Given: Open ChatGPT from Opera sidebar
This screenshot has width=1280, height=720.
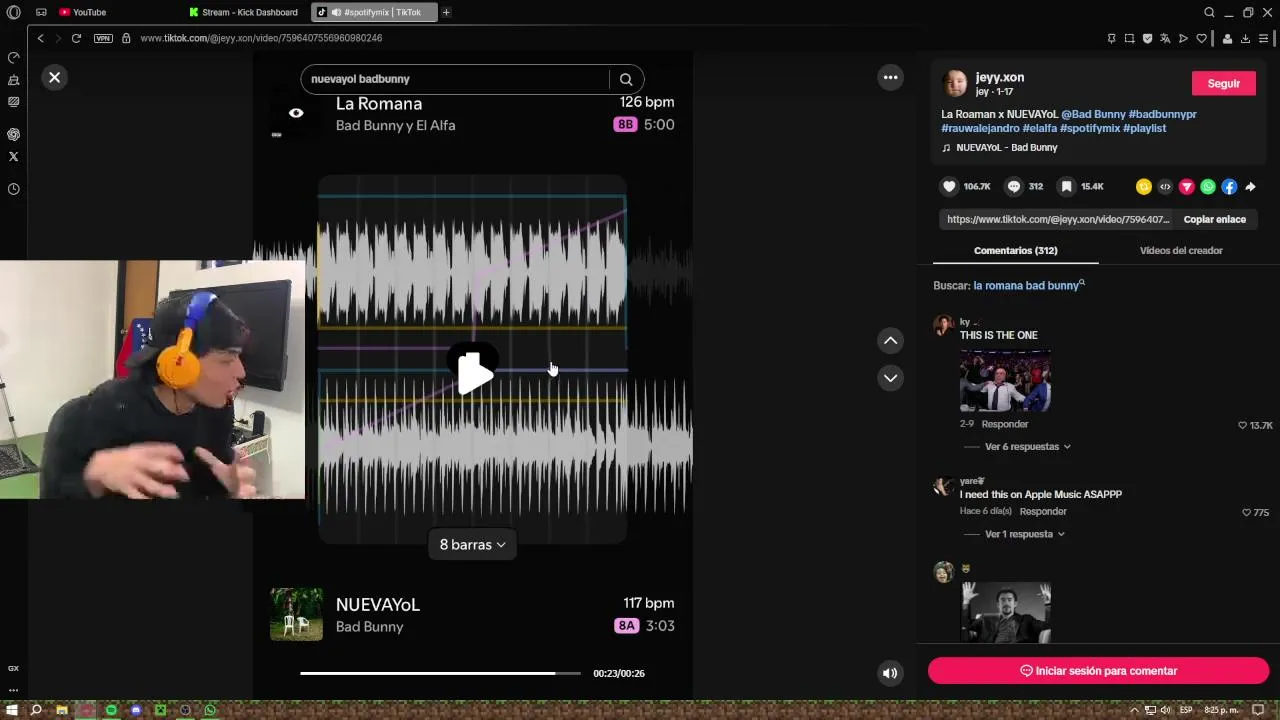Looking at the screenshot, I should pyautogui.click(x=13, y=134).
